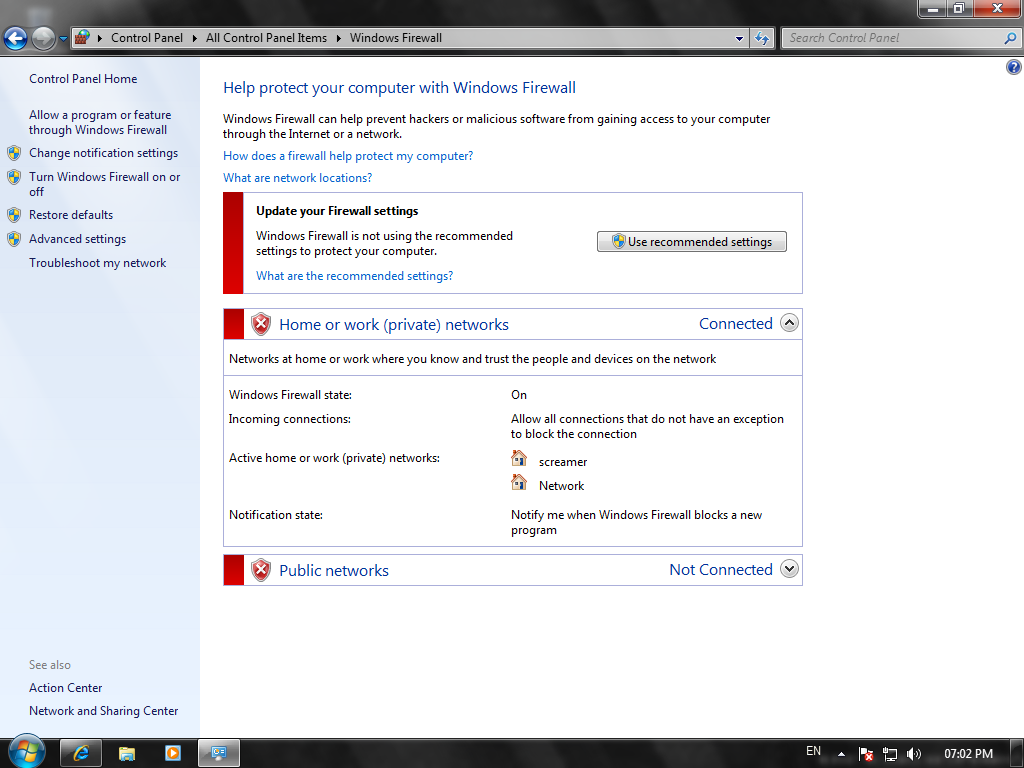
Task: Click the firewall icon in address bar
Action: (82, 38)
